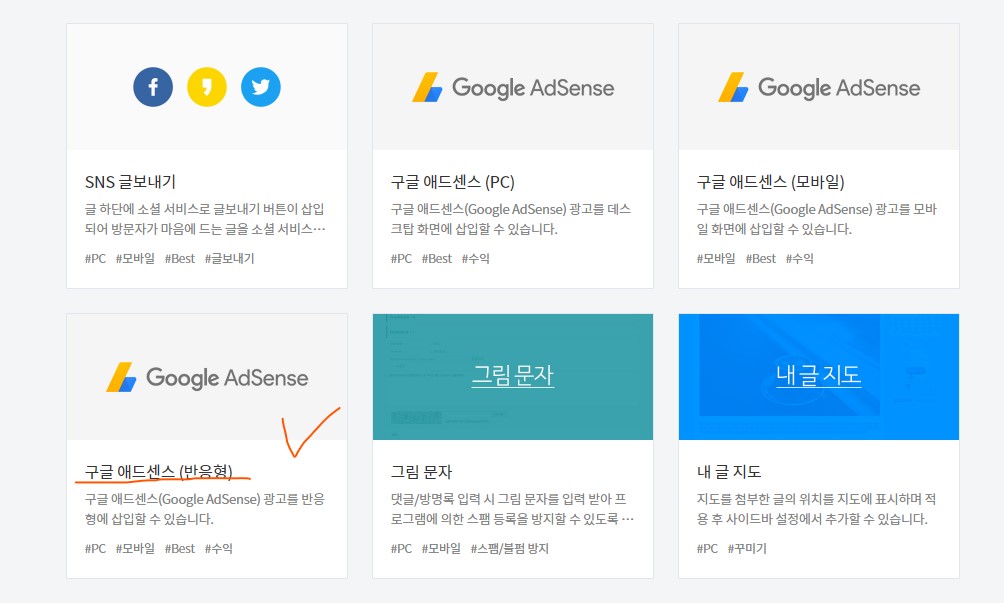Open the SNS 글보내기 plugin title
Viewport: 1004px width, 603px height.
(x=130, y=182)
